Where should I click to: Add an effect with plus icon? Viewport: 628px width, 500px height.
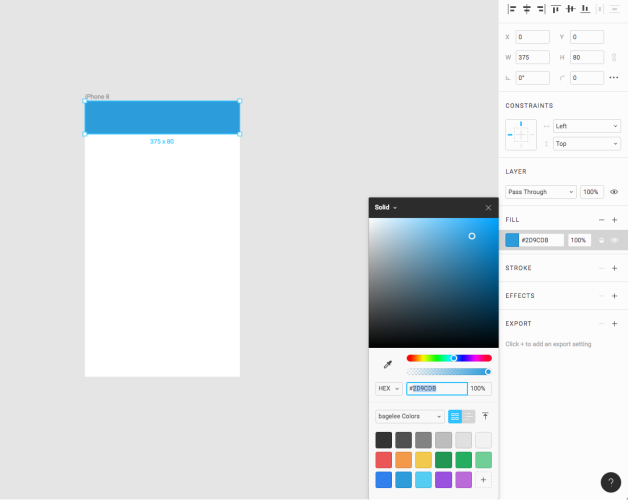pyautogui.click(x=614, y=296)
